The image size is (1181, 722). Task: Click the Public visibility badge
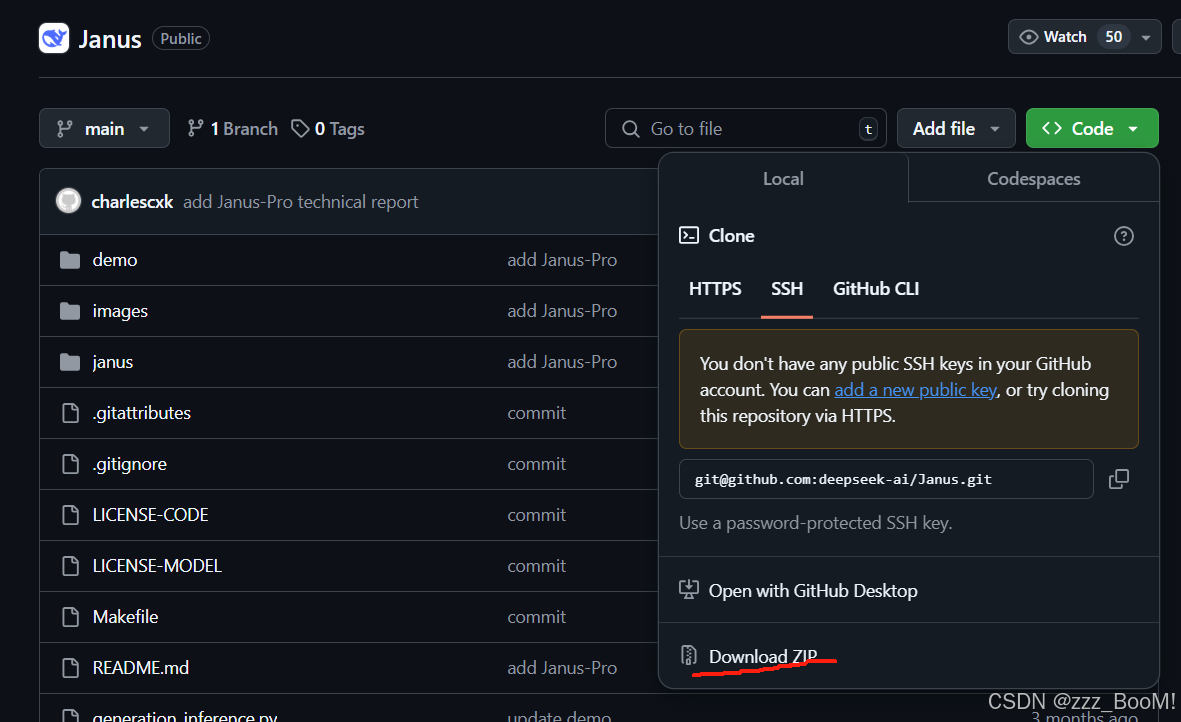click(181, 38)
